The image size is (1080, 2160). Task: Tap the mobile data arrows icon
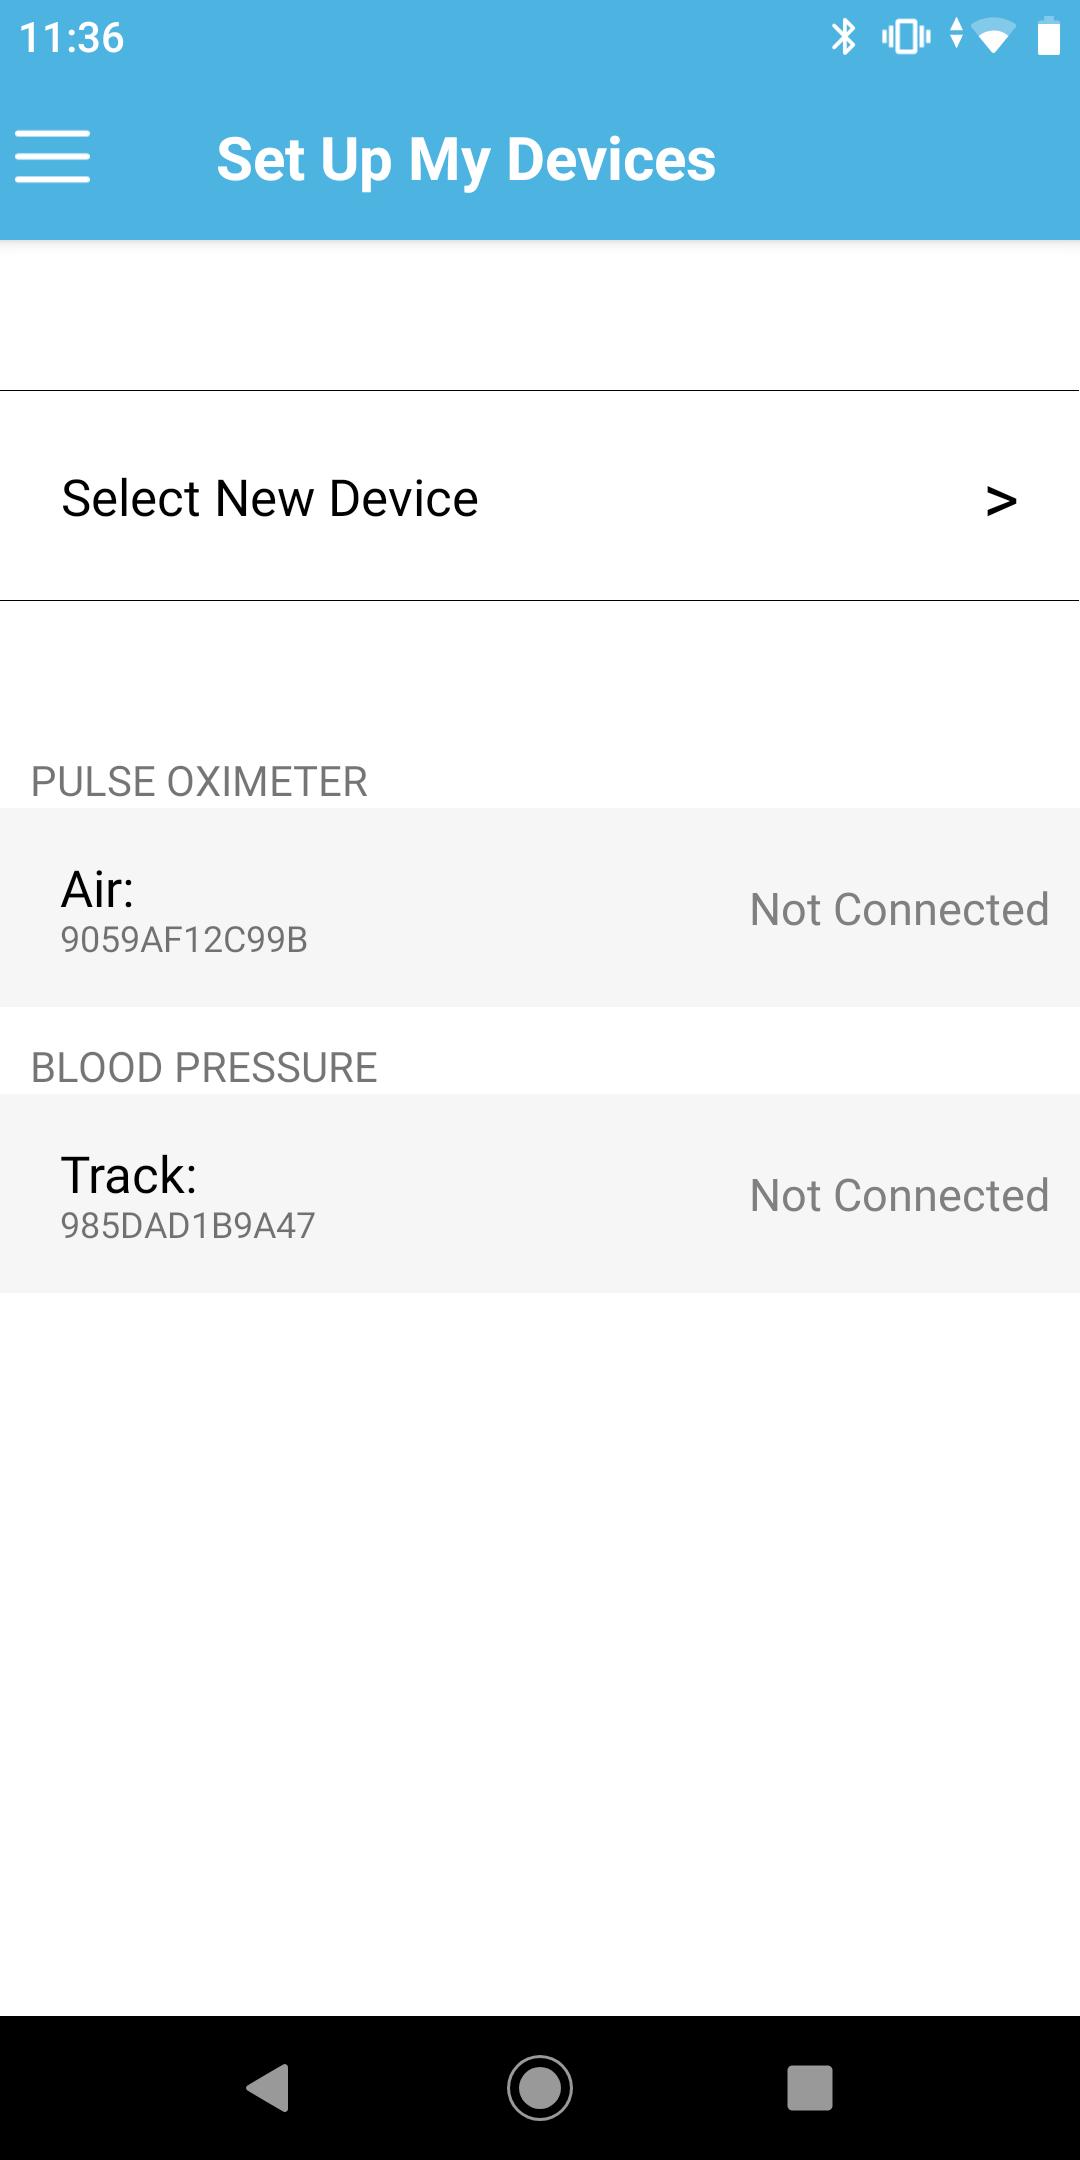pos(957,34)
